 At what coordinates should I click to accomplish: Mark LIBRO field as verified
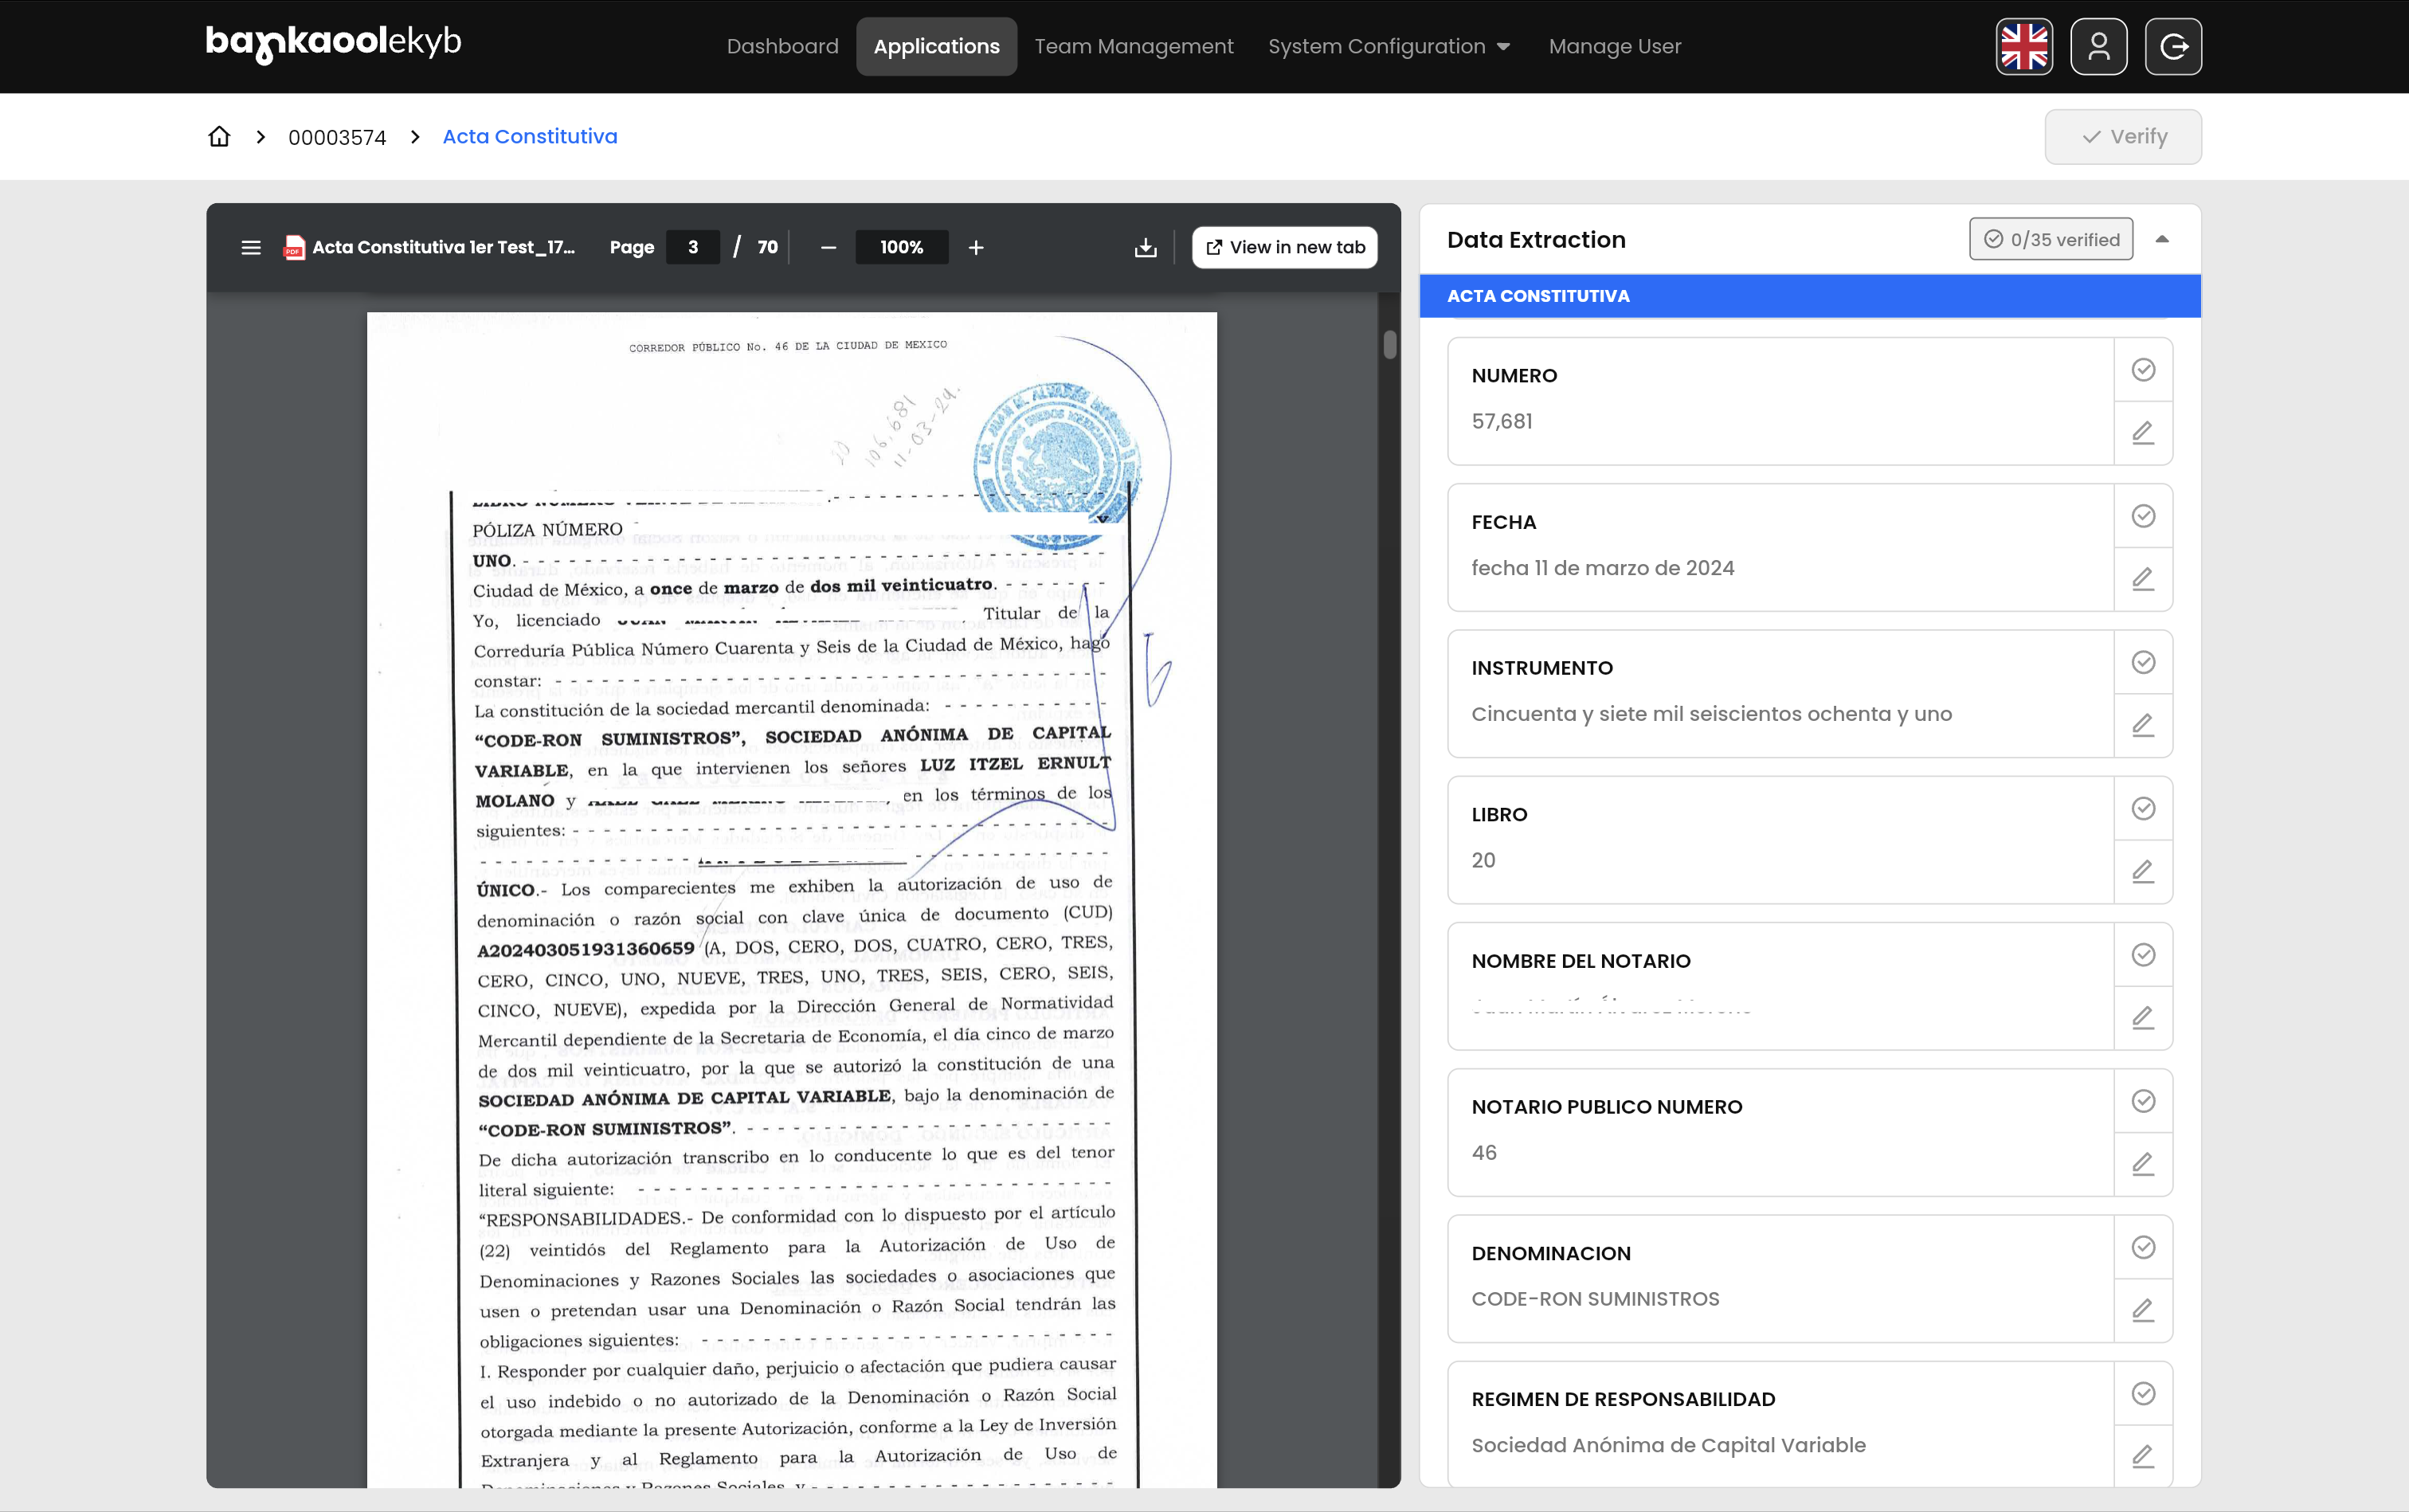pyautogui.click(x=2143, y=808)
